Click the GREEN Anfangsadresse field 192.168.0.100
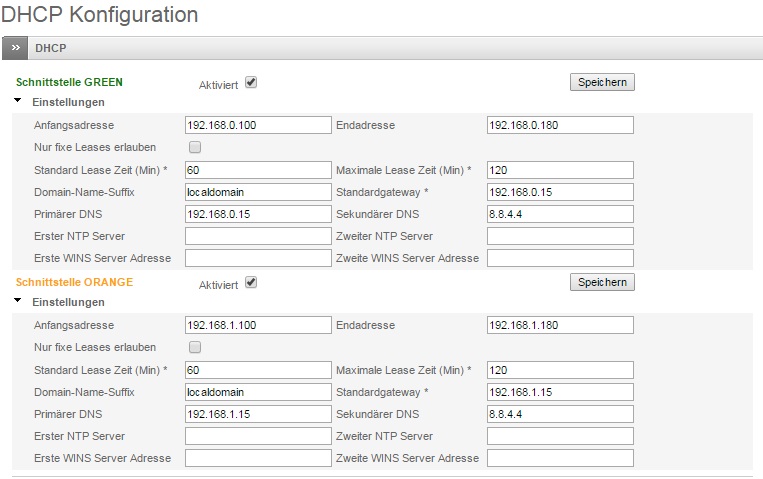 (x=257, y=125)
